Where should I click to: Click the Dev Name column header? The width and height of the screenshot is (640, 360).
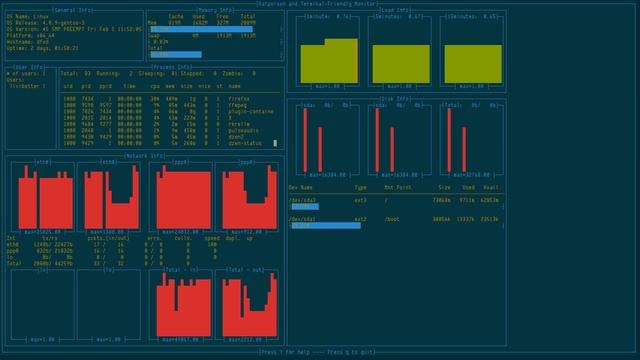(300, 188)
